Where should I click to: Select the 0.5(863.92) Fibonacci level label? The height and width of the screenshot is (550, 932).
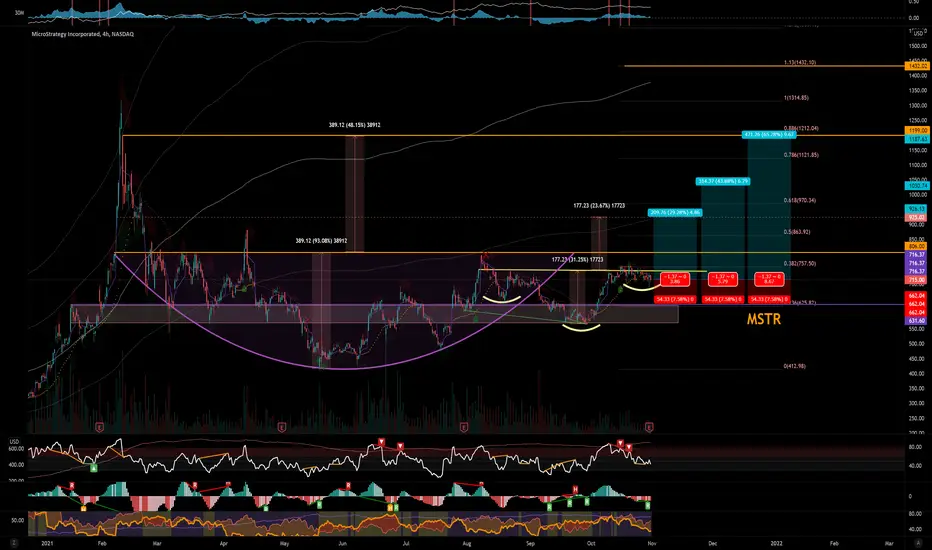(796, 232)
